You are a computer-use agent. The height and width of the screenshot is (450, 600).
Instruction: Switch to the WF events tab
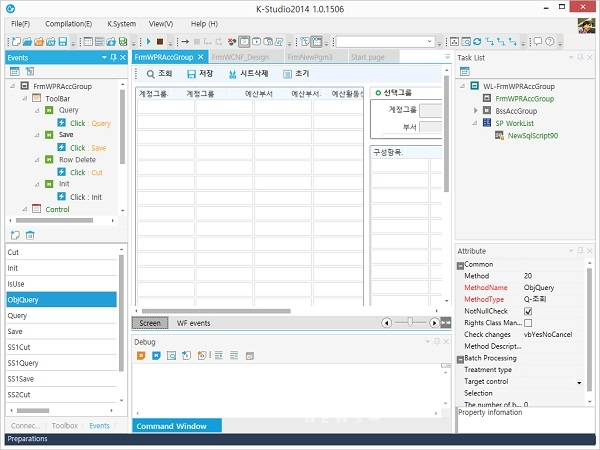pyautogui.click(x=193, y=323)
